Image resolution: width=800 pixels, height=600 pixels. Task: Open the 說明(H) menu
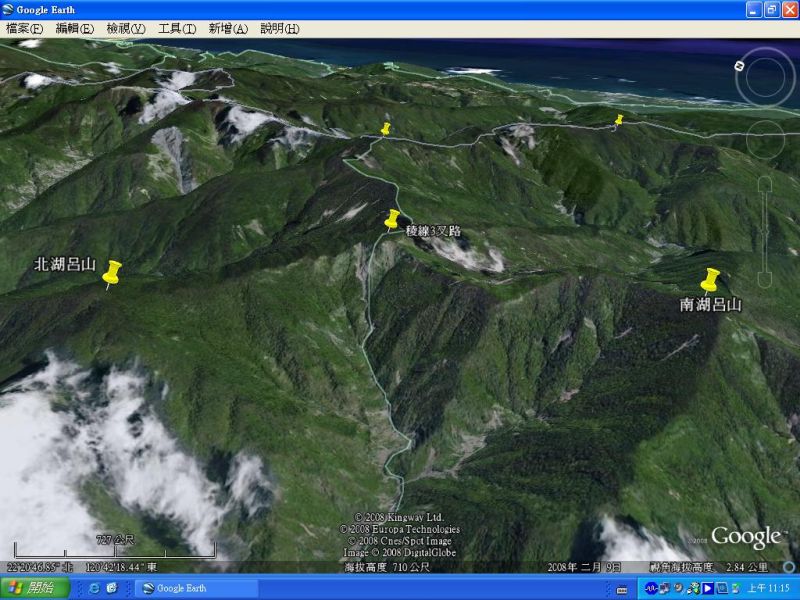click(280, 29)
